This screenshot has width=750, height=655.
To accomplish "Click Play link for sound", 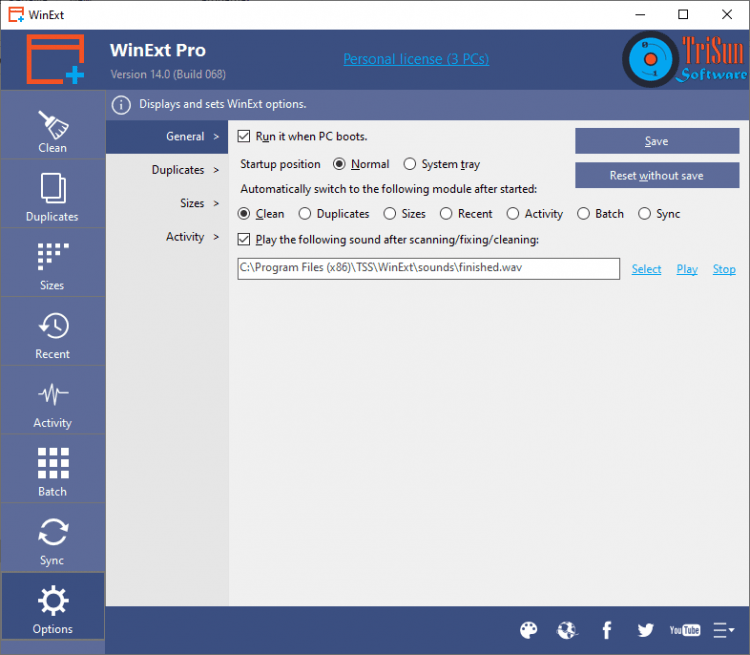I will (x=687, y=269).
